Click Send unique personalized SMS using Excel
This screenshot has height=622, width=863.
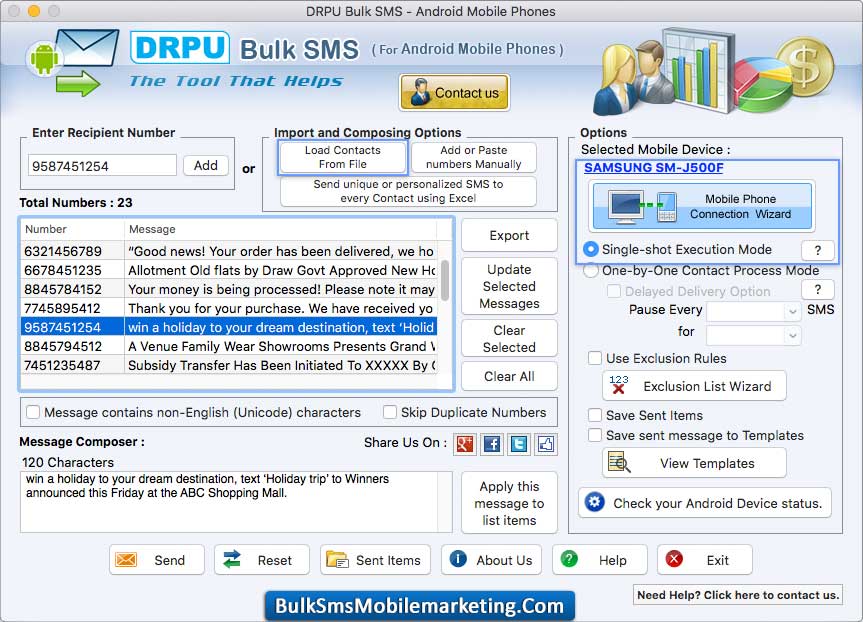coord(408,191)
